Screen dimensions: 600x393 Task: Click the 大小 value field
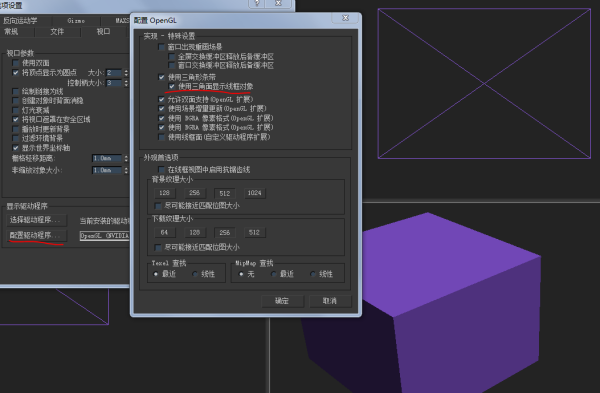click(114, 73)
